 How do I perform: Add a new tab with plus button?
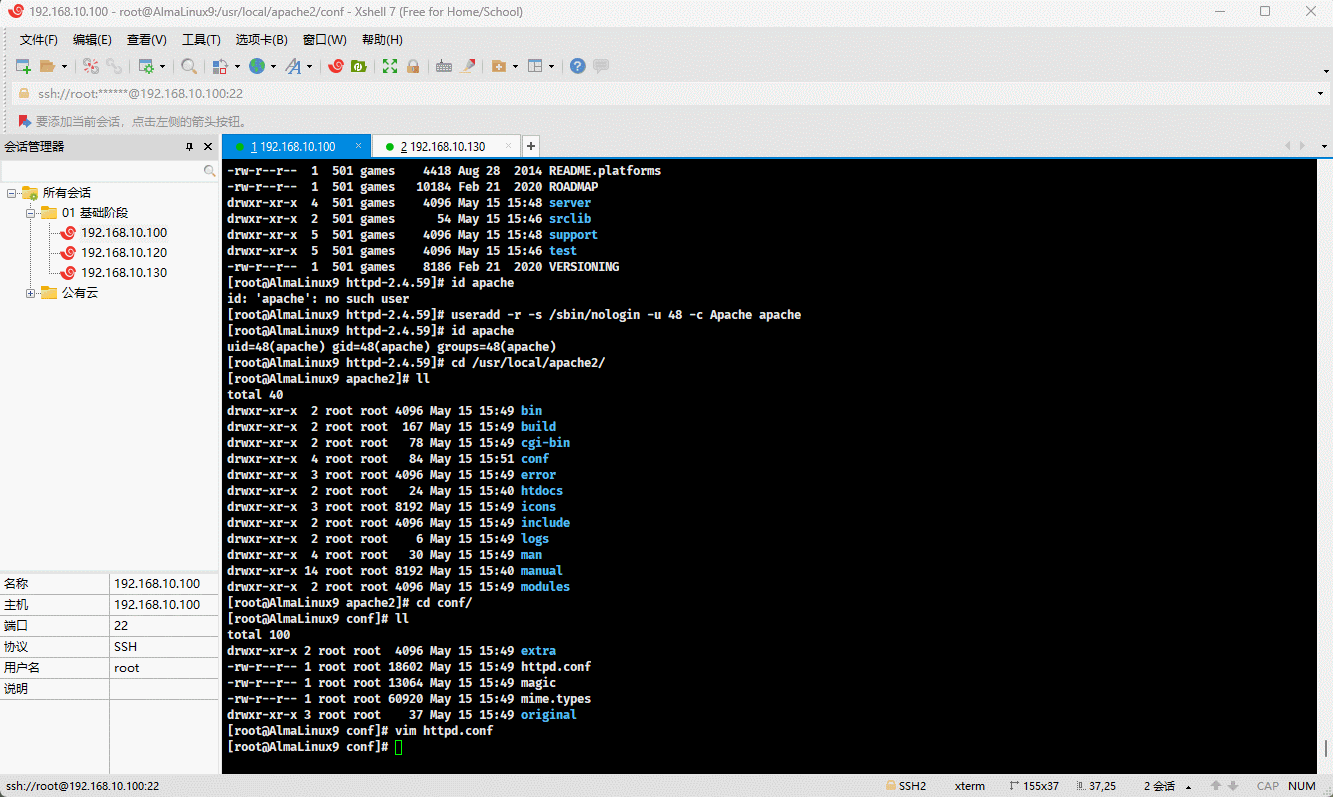531,146
